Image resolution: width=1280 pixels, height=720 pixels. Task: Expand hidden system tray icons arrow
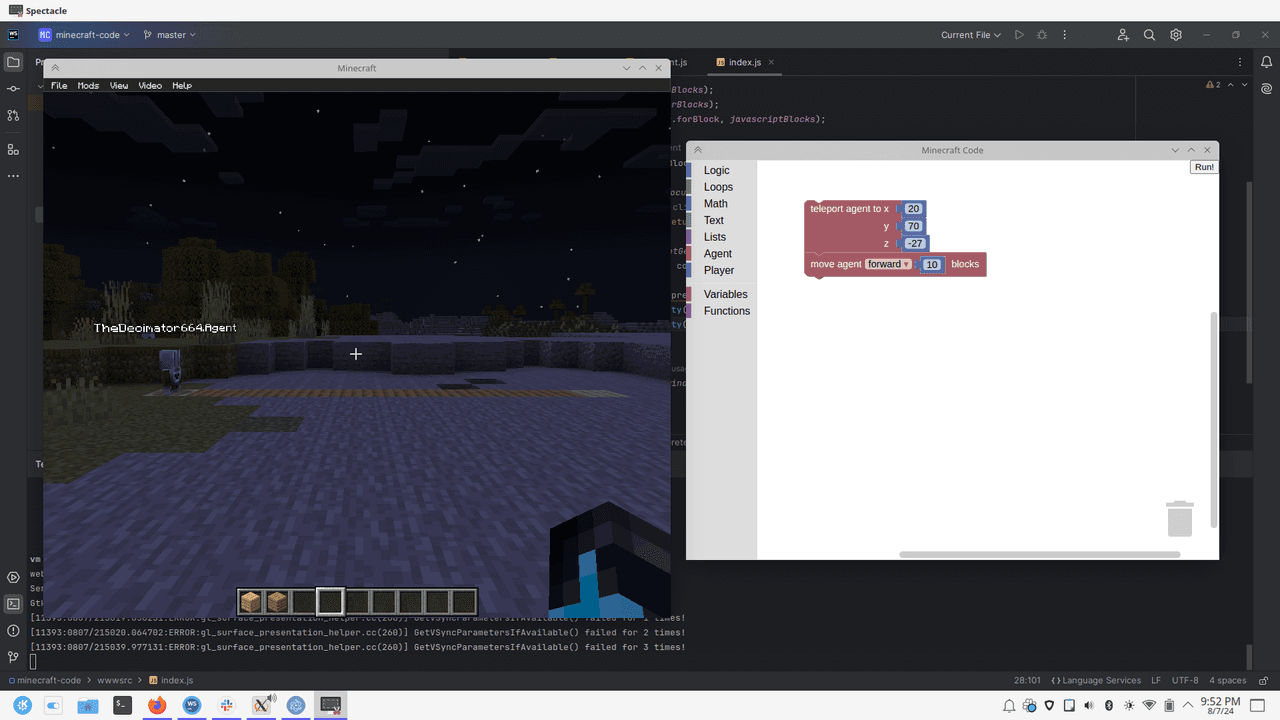pos(1189,706)
